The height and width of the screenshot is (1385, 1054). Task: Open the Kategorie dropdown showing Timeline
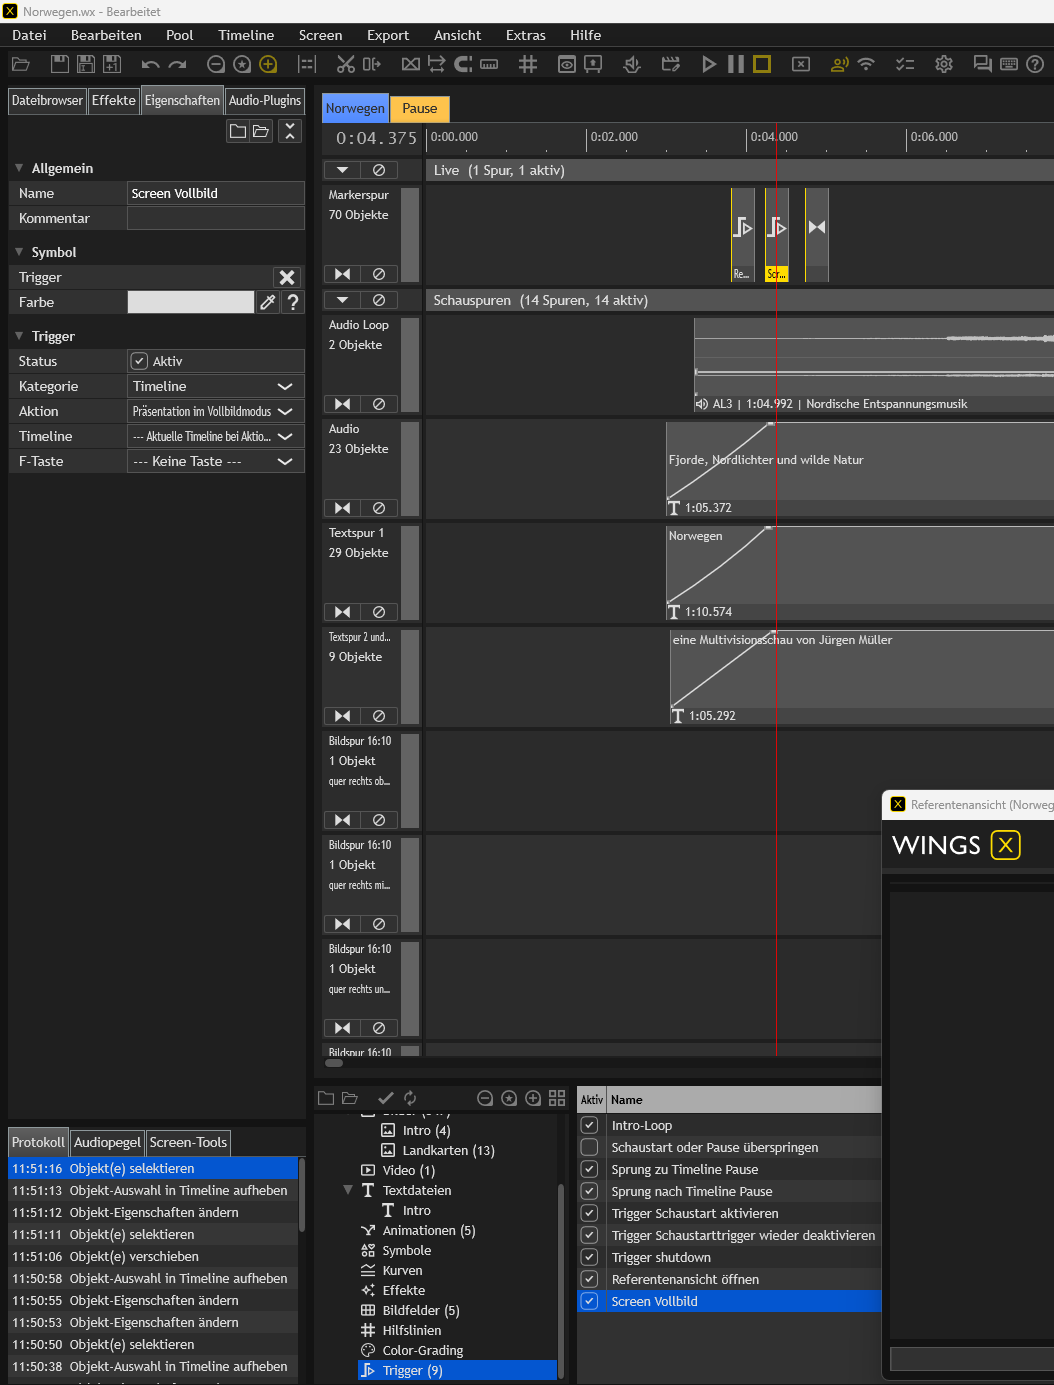click(214, 386)
